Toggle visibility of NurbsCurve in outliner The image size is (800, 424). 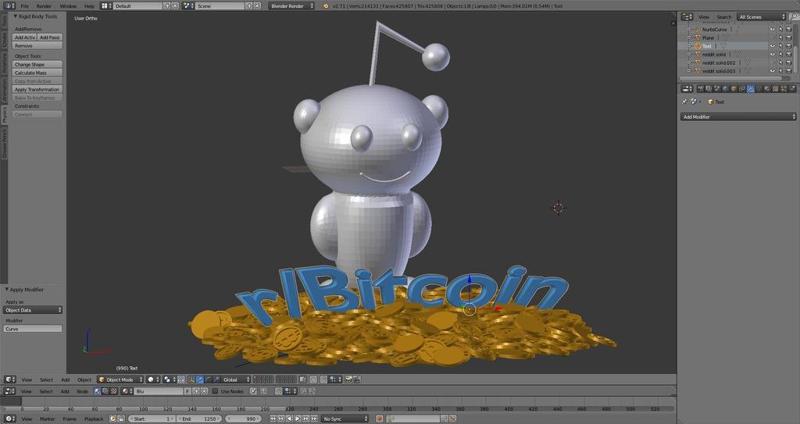[772, 29]
